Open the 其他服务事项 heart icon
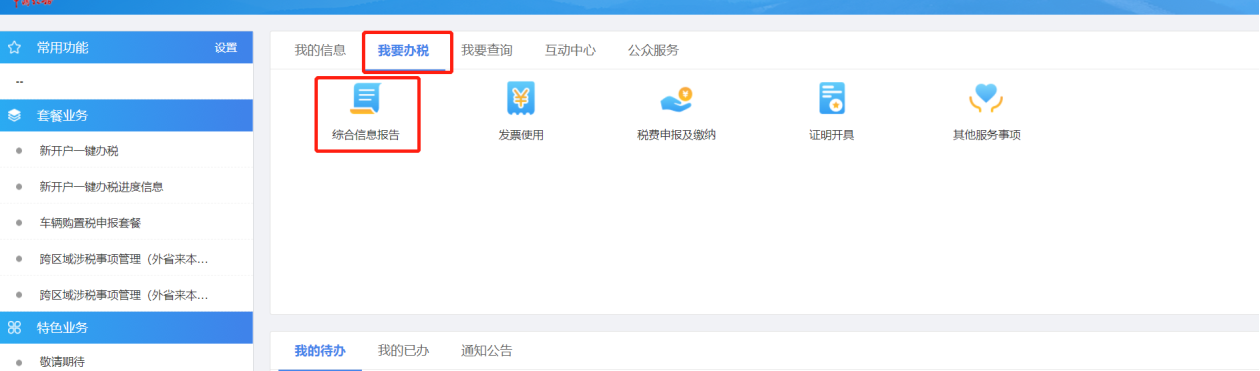The height and width of the screenshot is (371, 1260). click(x=986, y=98)
